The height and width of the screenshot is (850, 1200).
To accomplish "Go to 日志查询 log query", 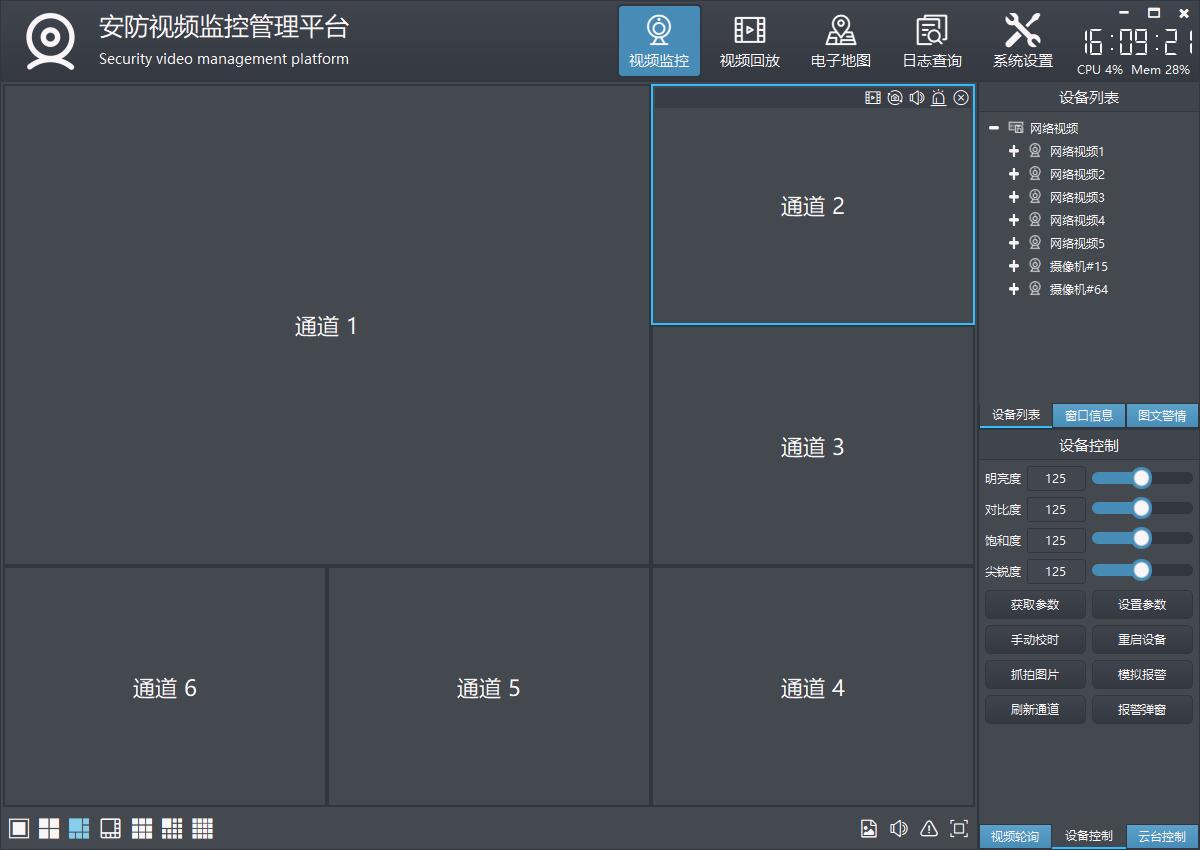I will (x=931, y=41).
